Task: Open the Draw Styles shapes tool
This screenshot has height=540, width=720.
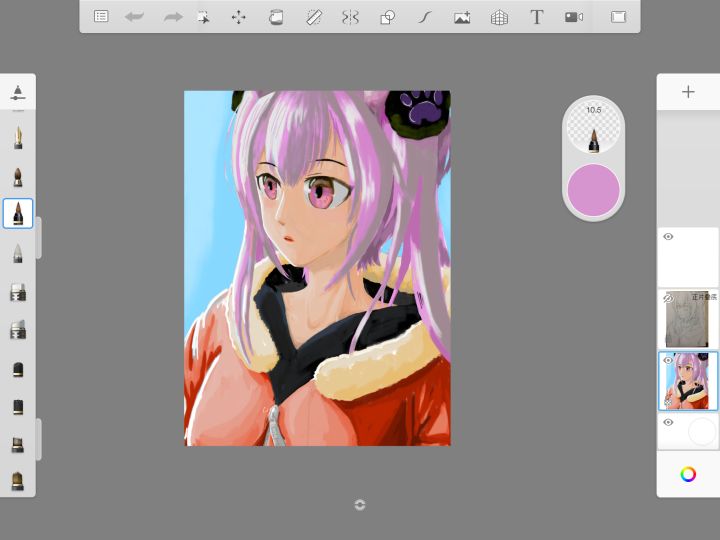Action: pos(388,17)
